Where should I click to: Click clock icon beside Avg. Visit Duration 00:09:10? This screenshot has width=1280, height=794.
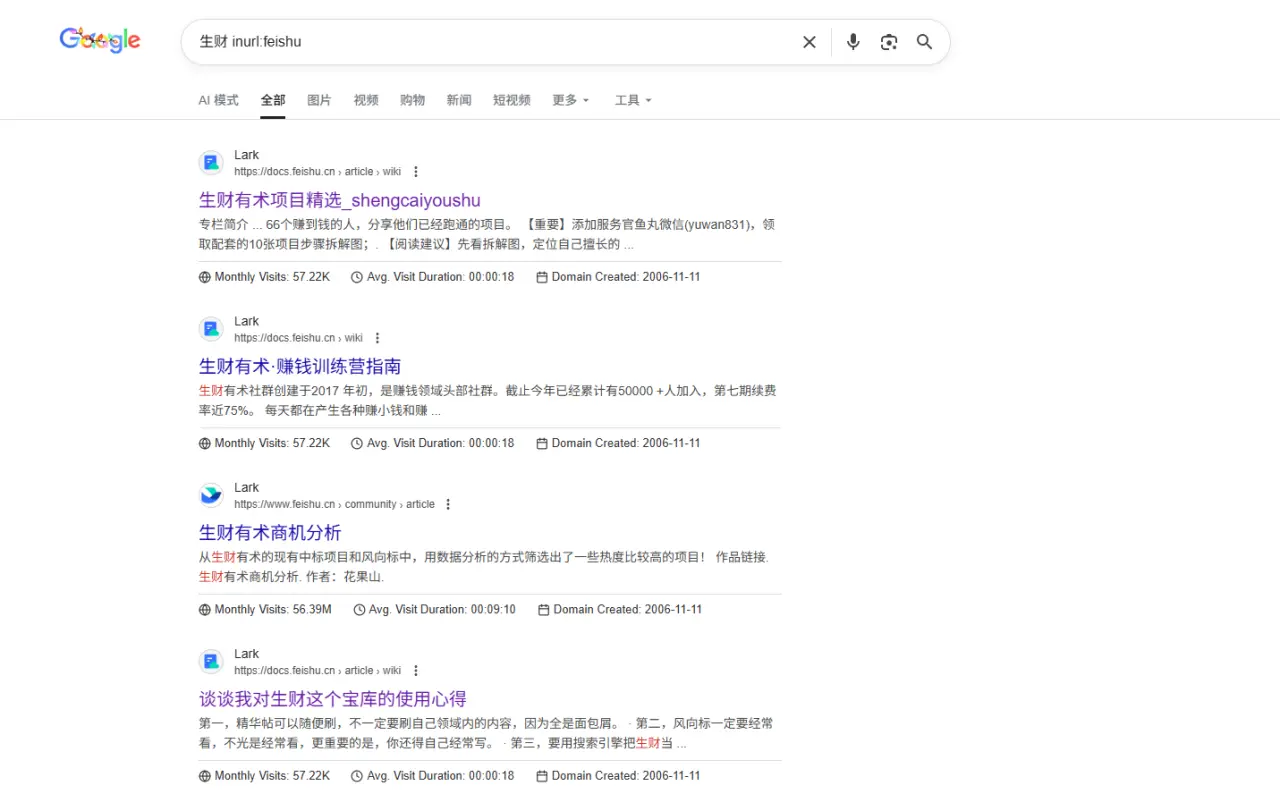359,610
